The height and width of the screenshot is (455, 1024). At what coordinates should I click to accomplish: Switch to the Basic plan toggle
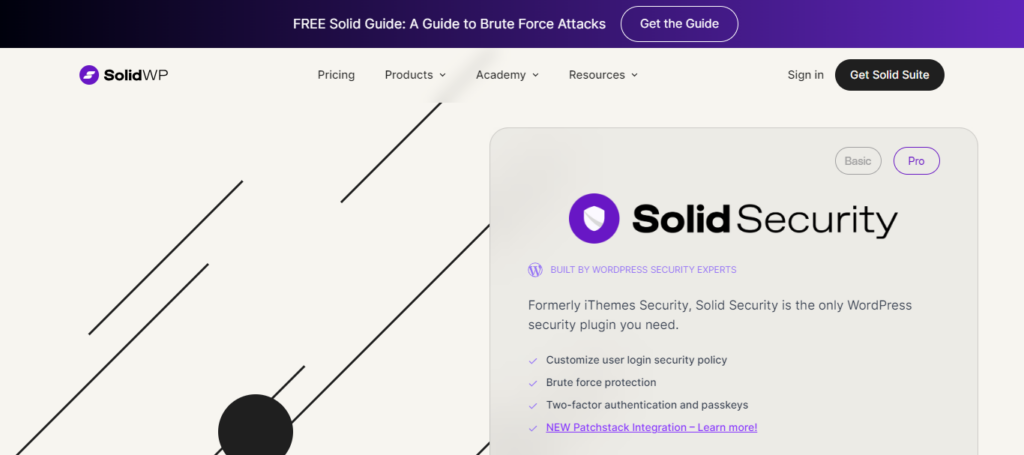(858, 161)
